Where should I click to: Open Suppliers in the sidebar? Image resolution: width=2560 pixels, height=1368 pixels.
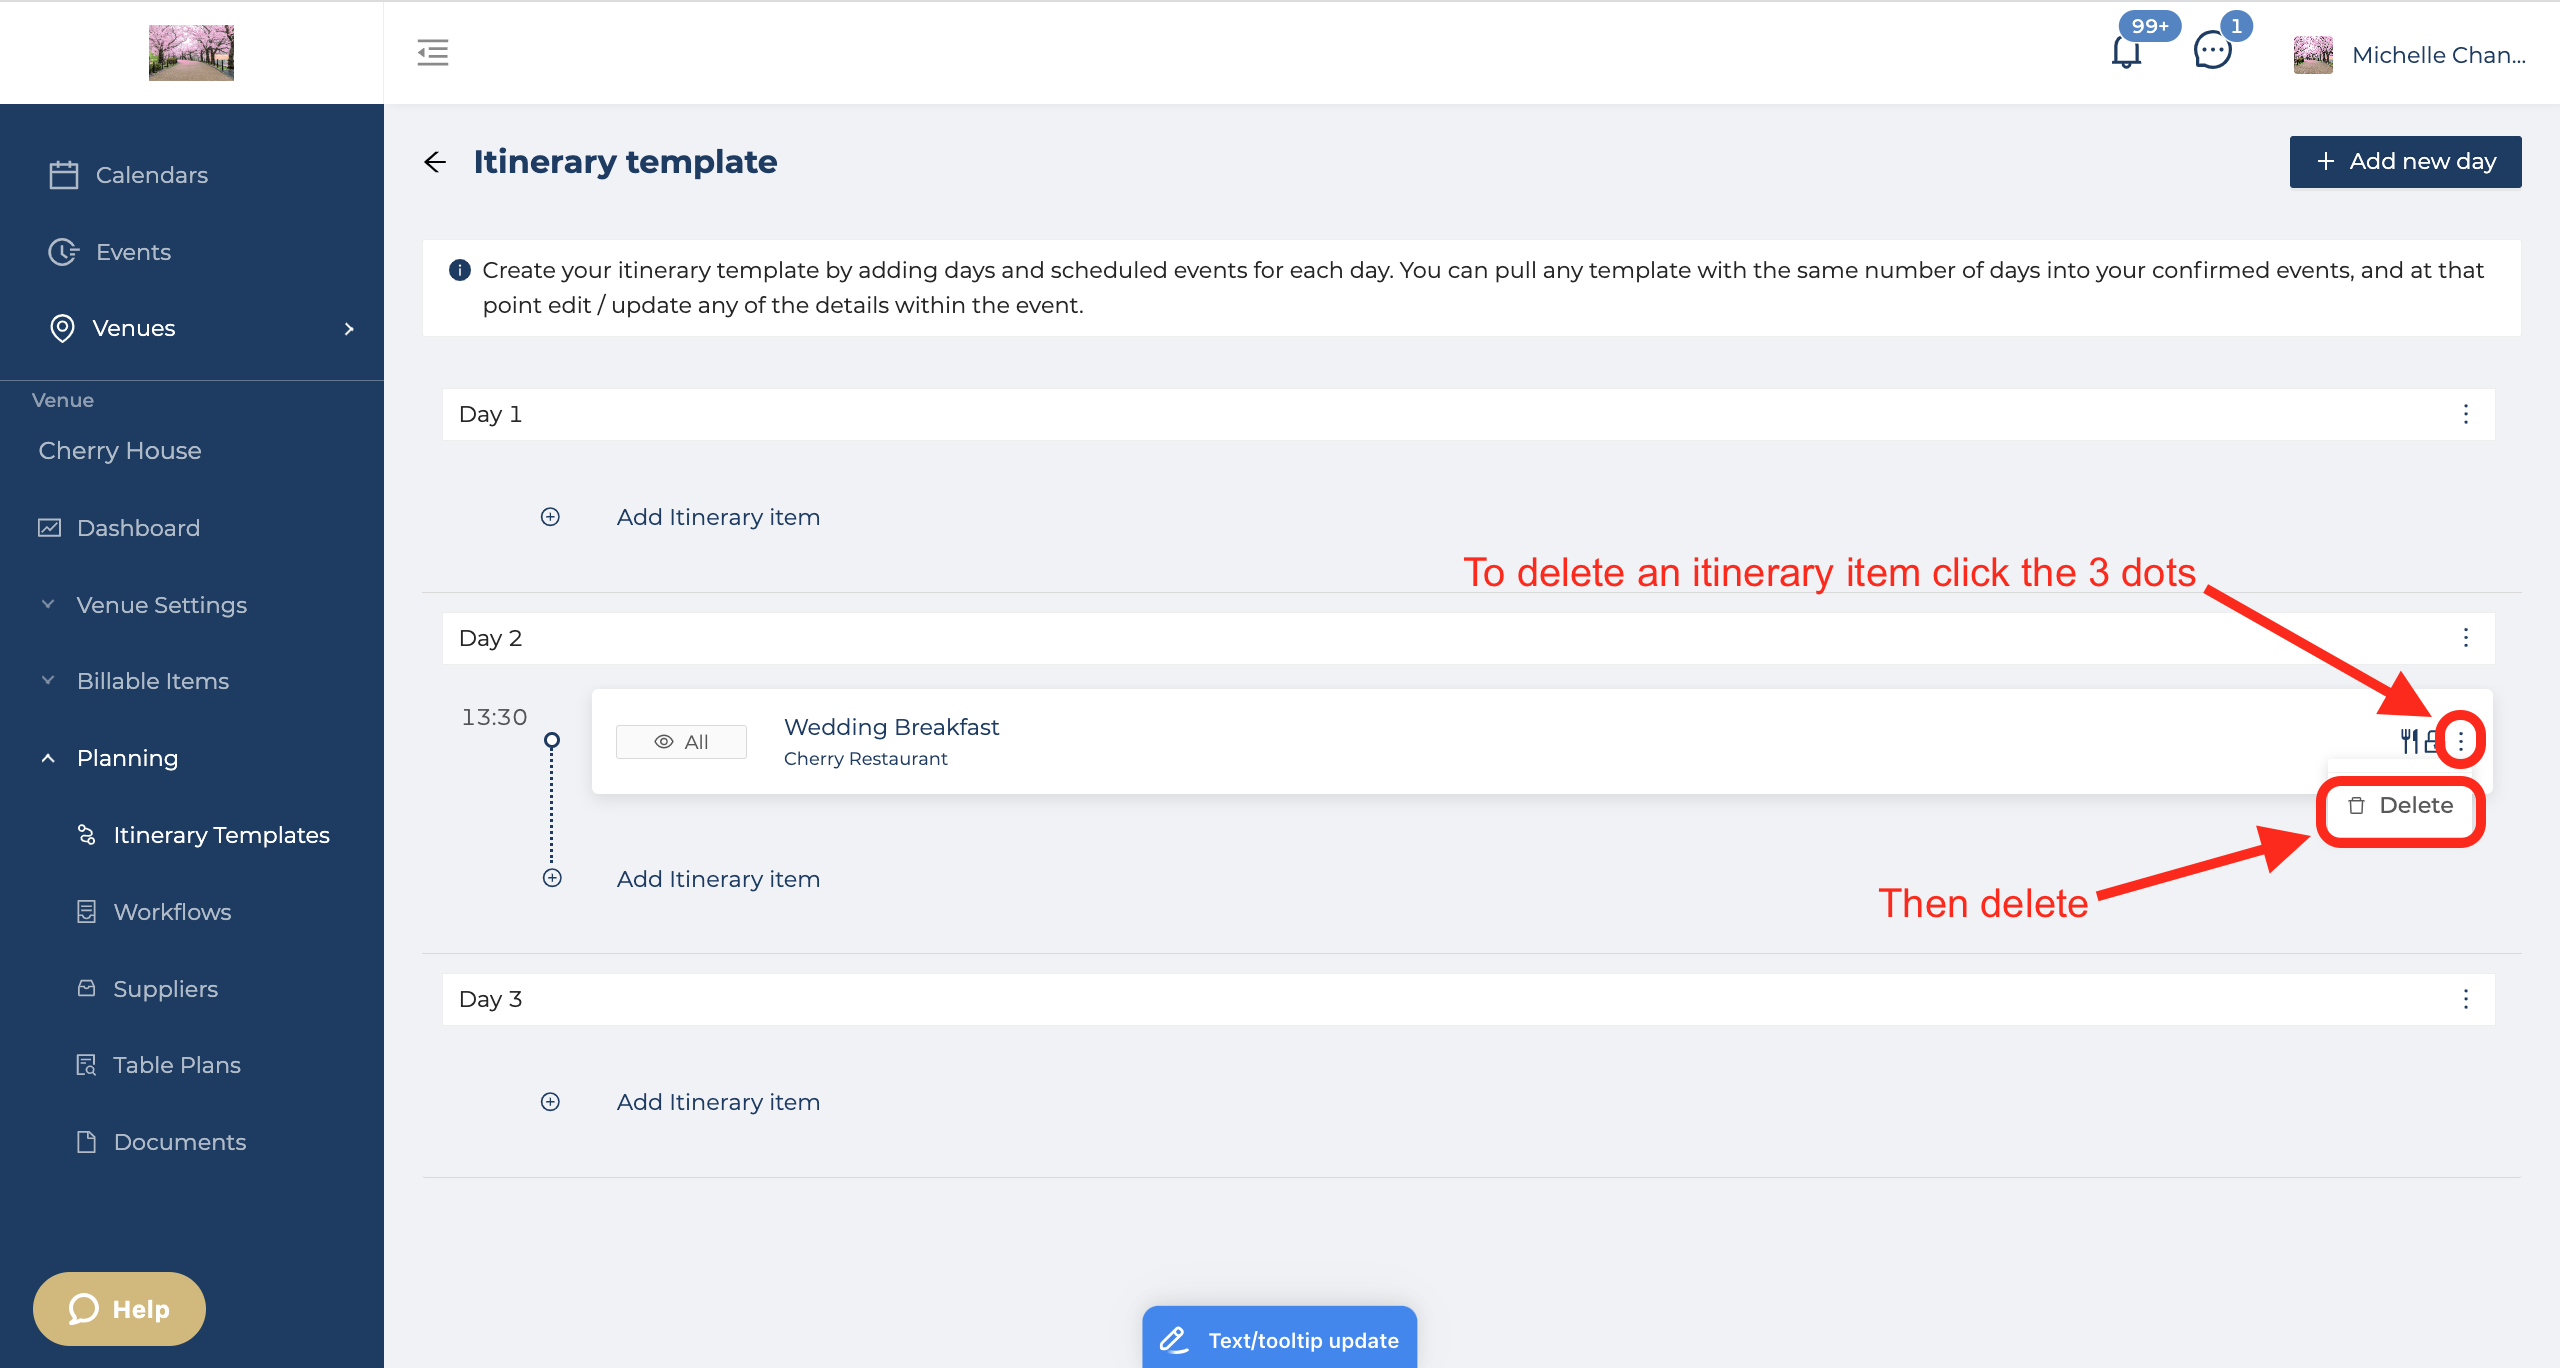[165, 989]
